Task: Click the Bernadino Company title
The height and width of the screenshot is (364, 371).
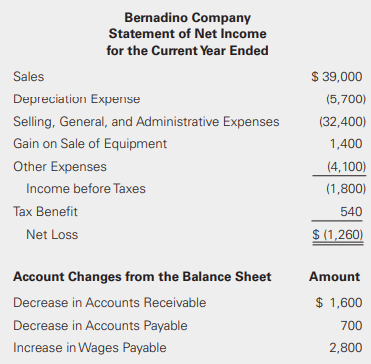Action: [187, 18]
